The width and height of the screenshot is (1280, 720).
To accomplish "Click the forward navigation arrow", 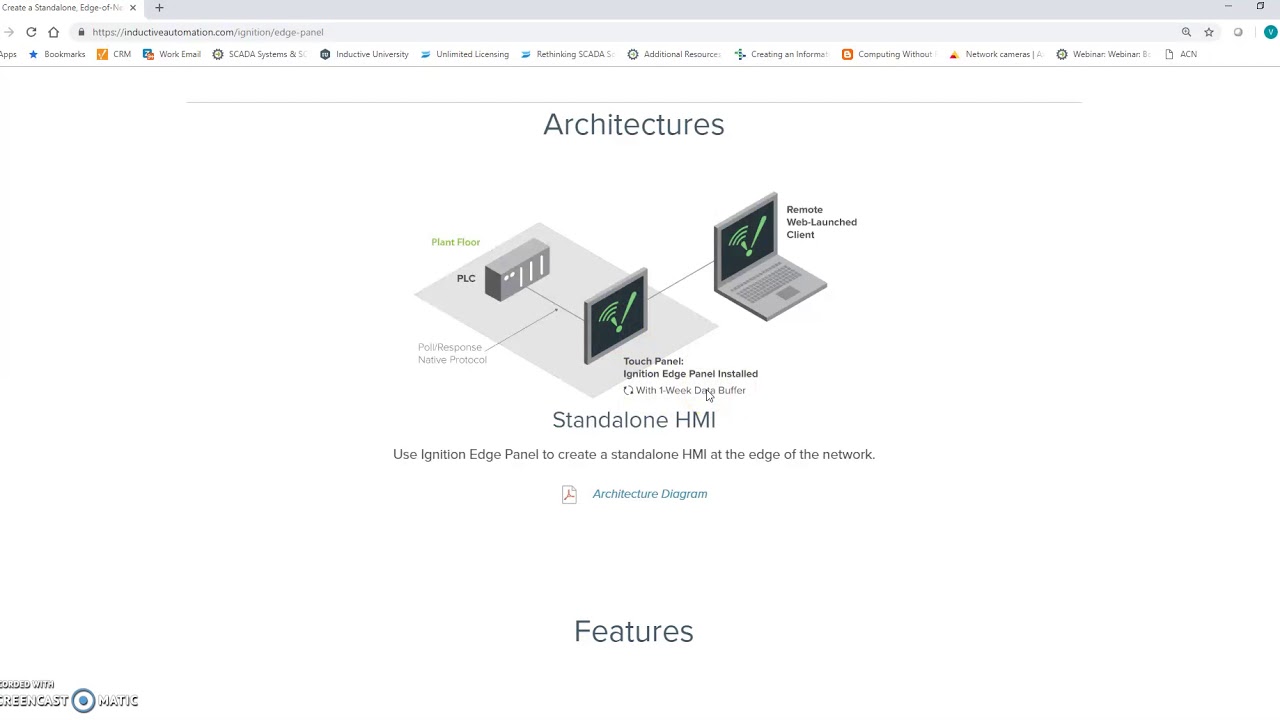I will pyautogui.click(x=9, y=32).
